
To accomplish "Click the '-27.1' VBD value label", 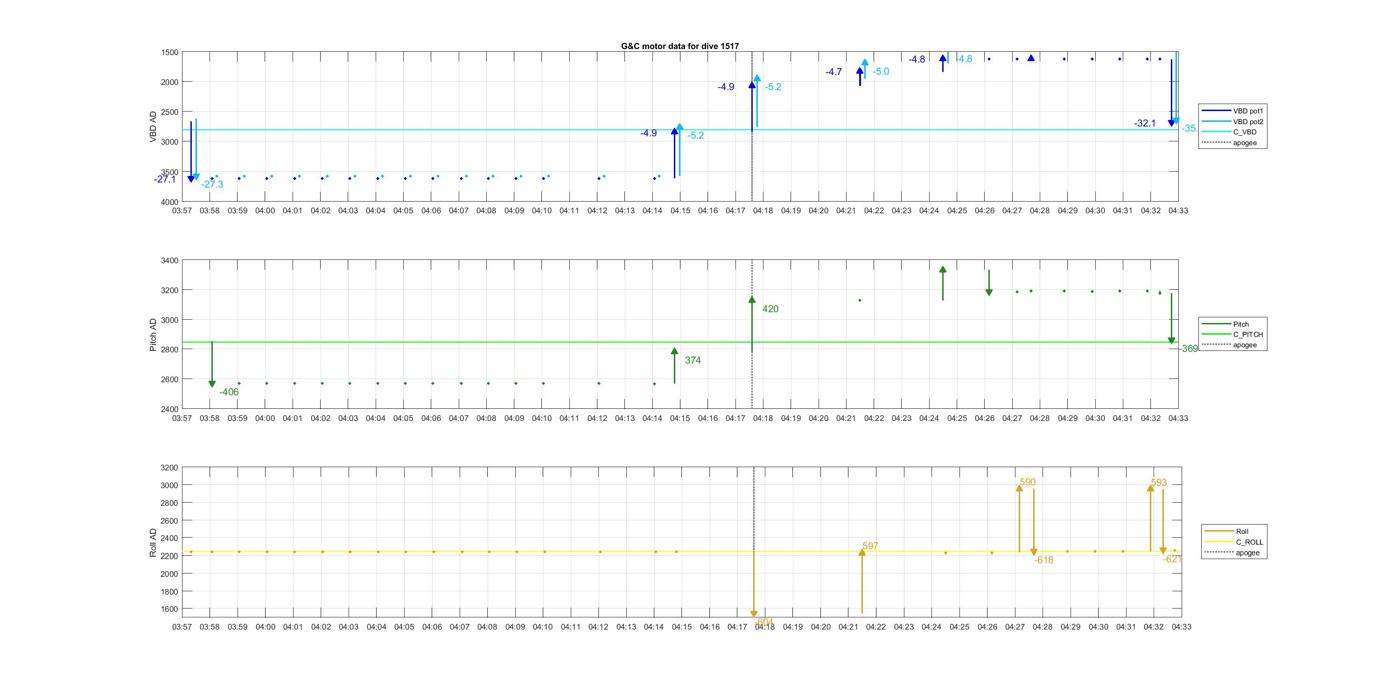I will coord(165,180).
